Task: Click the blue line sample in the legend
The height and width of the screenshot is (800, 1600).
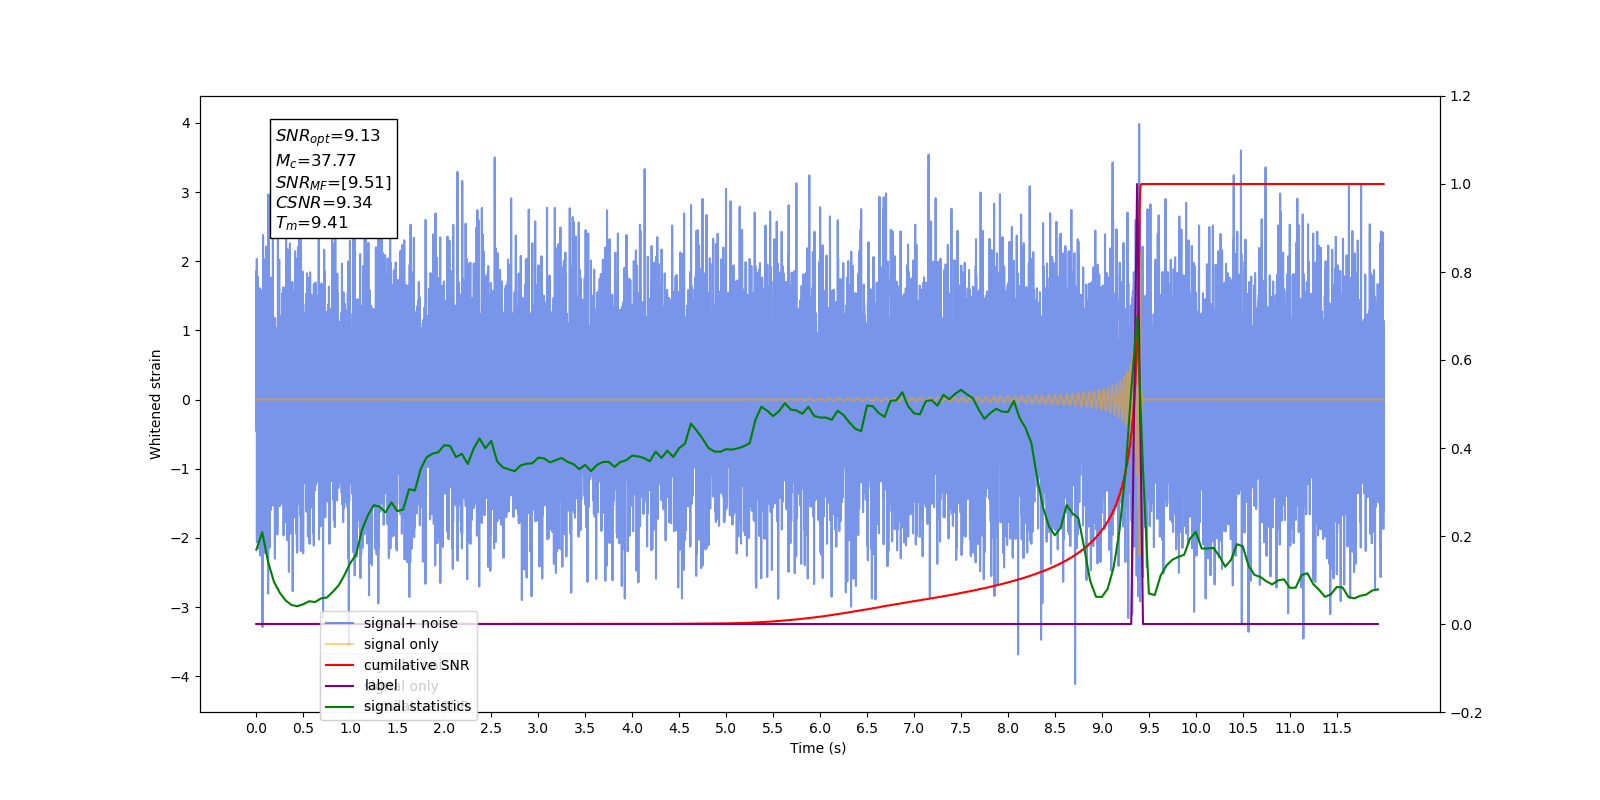Action: pyautogui.click(x=340, y=623)
